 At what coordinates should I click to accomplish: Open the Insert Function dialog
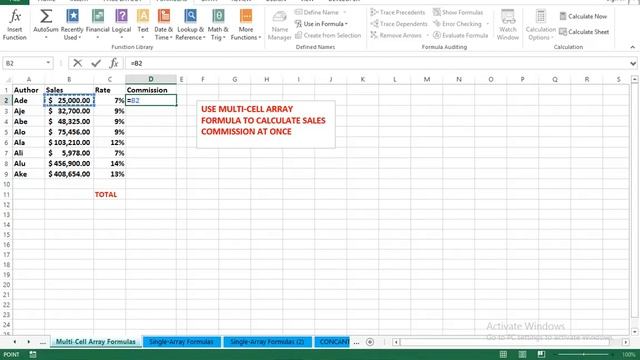[15, 25]
